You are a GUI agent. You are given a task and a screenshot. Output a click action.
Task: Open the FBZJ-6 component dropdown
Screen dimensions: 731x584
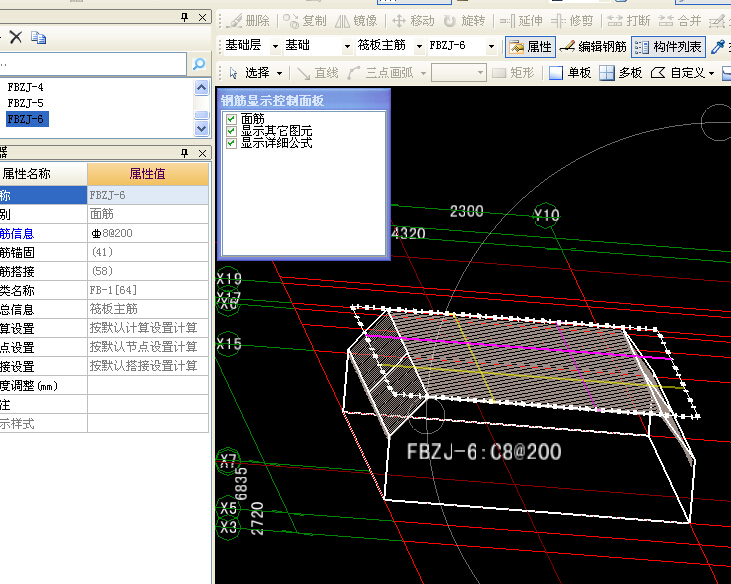coord(491,46)
